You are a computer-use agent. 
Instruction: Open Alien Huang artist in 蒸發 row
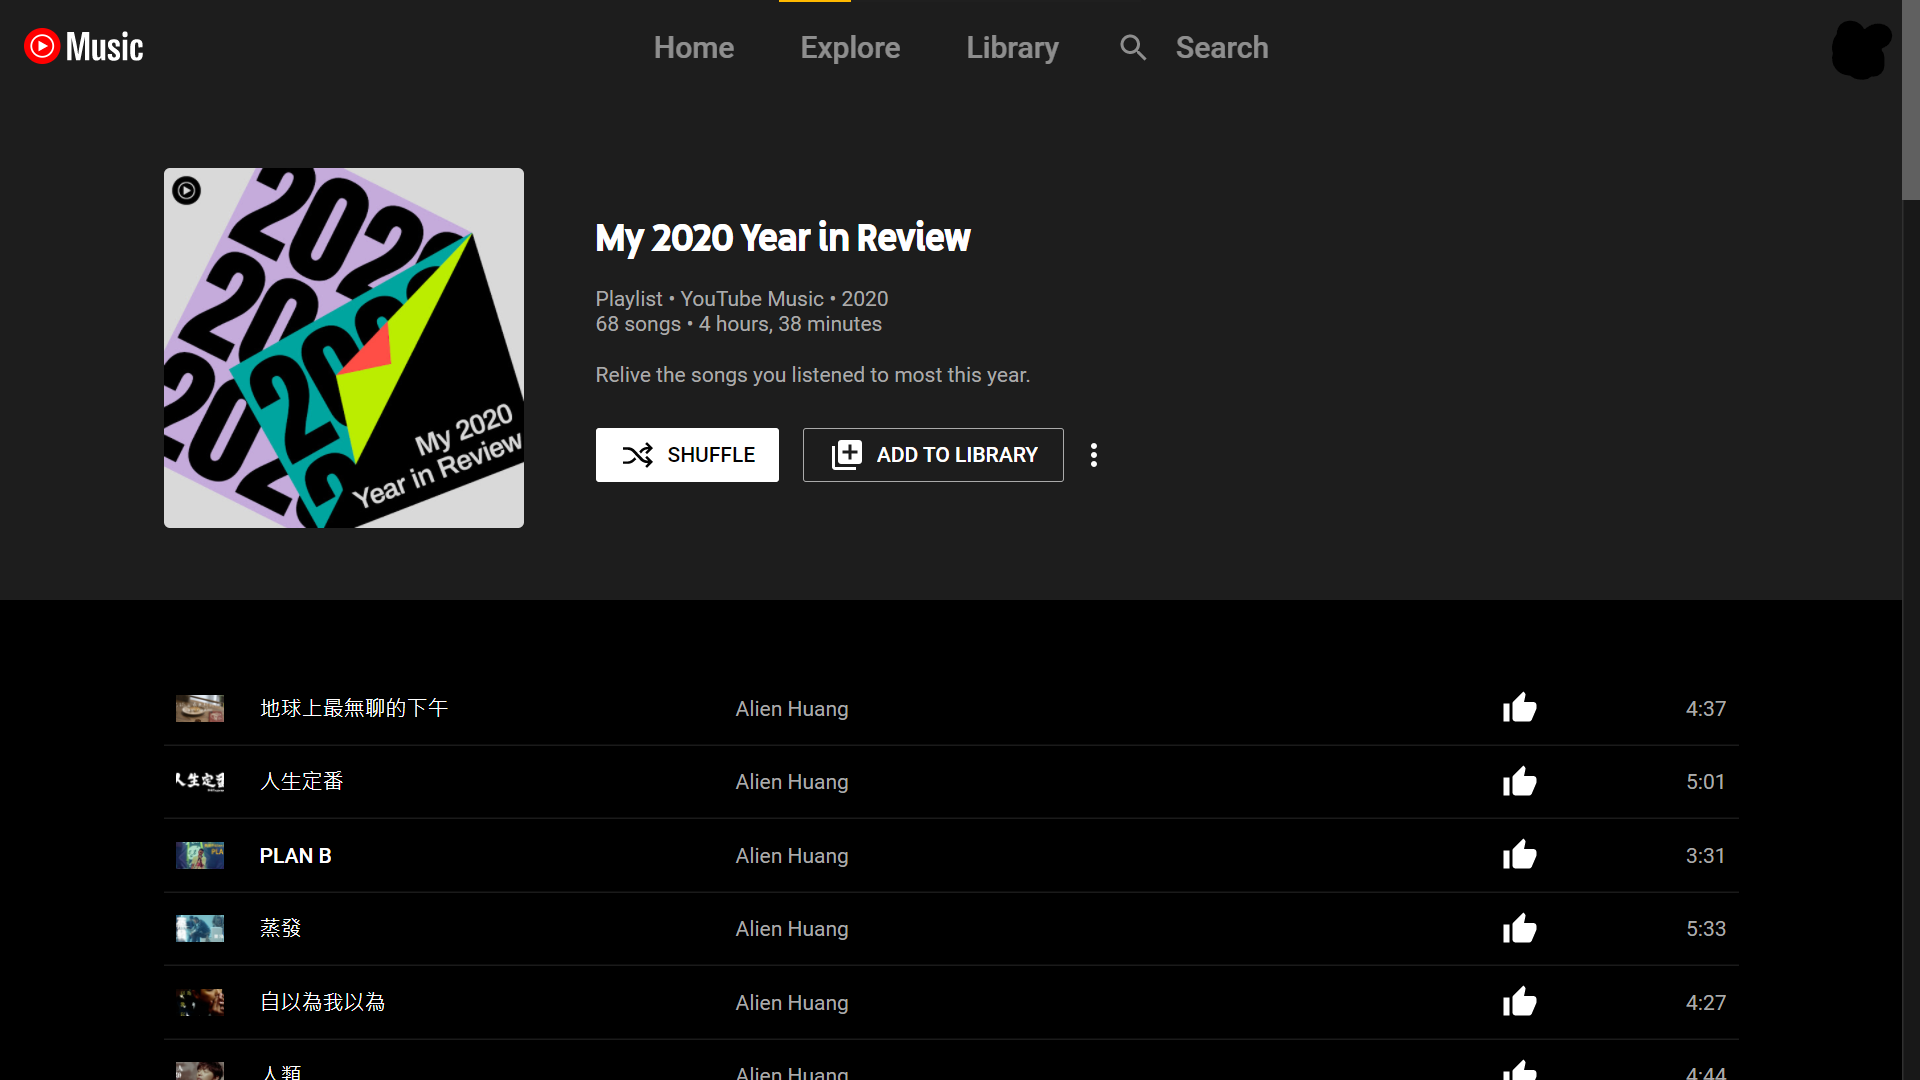[792, 929]
